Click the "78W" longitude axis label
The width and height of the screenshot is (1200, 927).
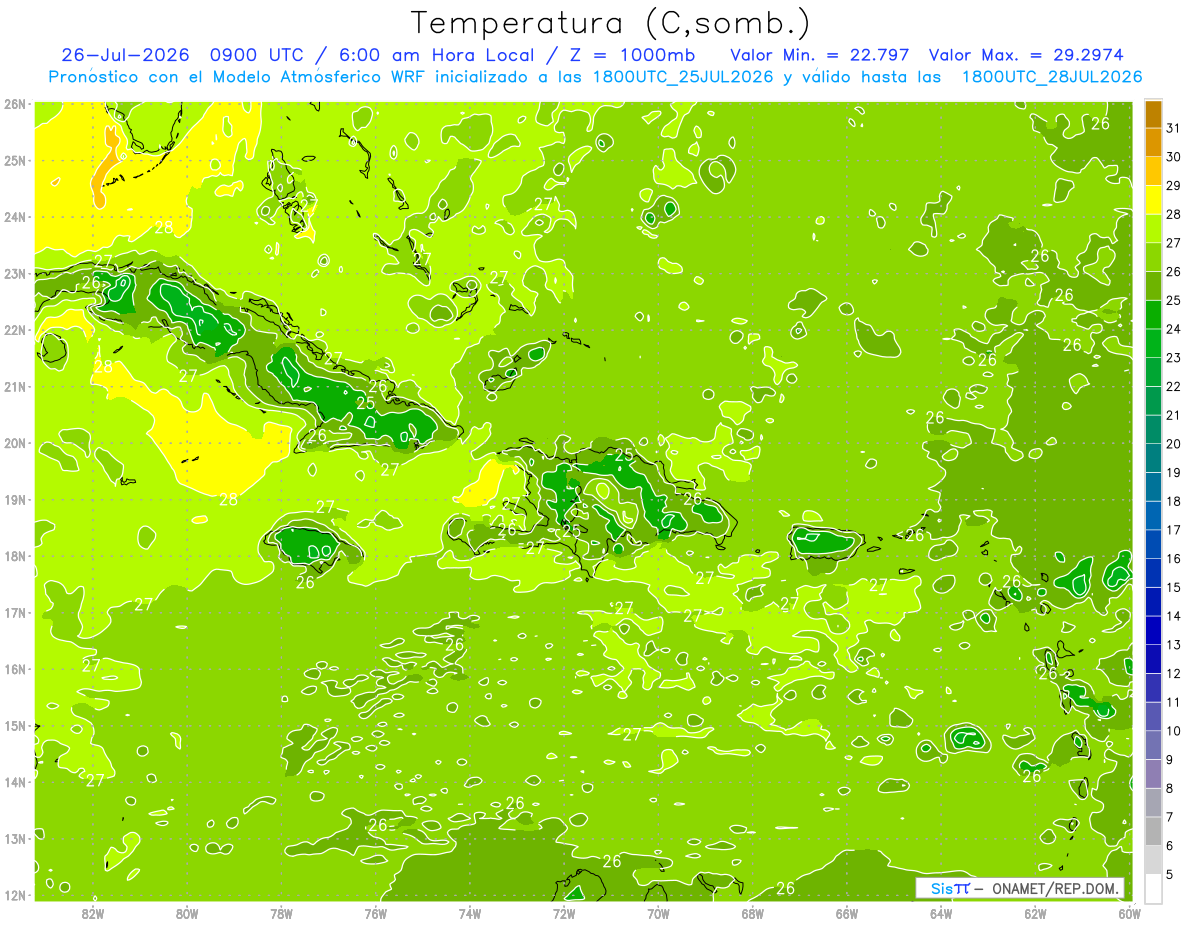pyautogui.click(x=281, y=913)
